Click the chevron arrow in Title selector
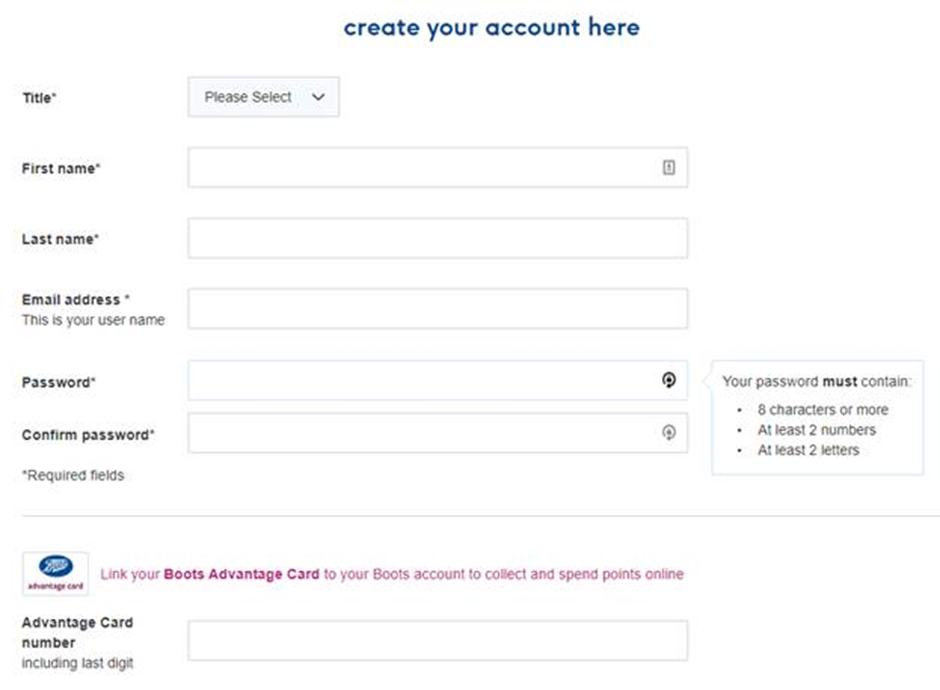This screenshot has height=690, width=940. click(x=318, y=97)
